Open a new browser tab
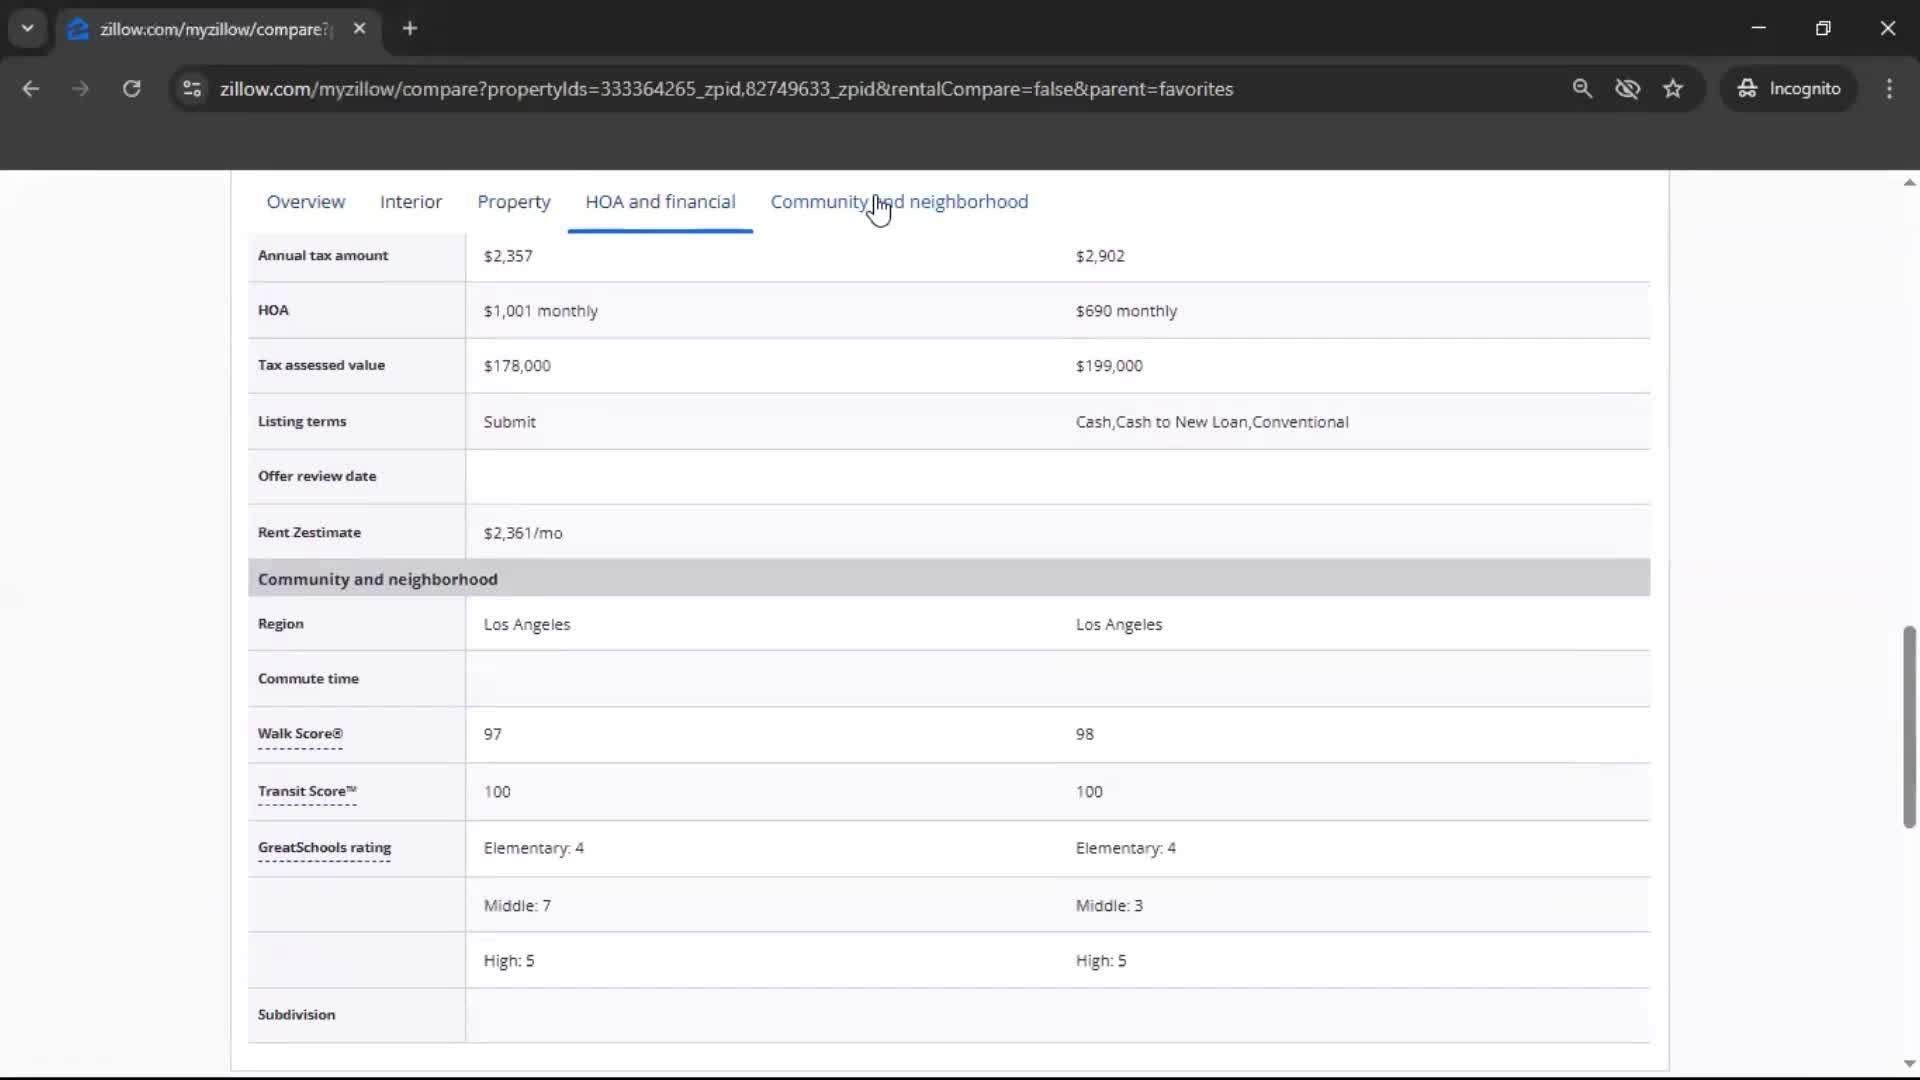Image resolution: width=1920 pixels, height=1080 pixels. tap(410, 29)
